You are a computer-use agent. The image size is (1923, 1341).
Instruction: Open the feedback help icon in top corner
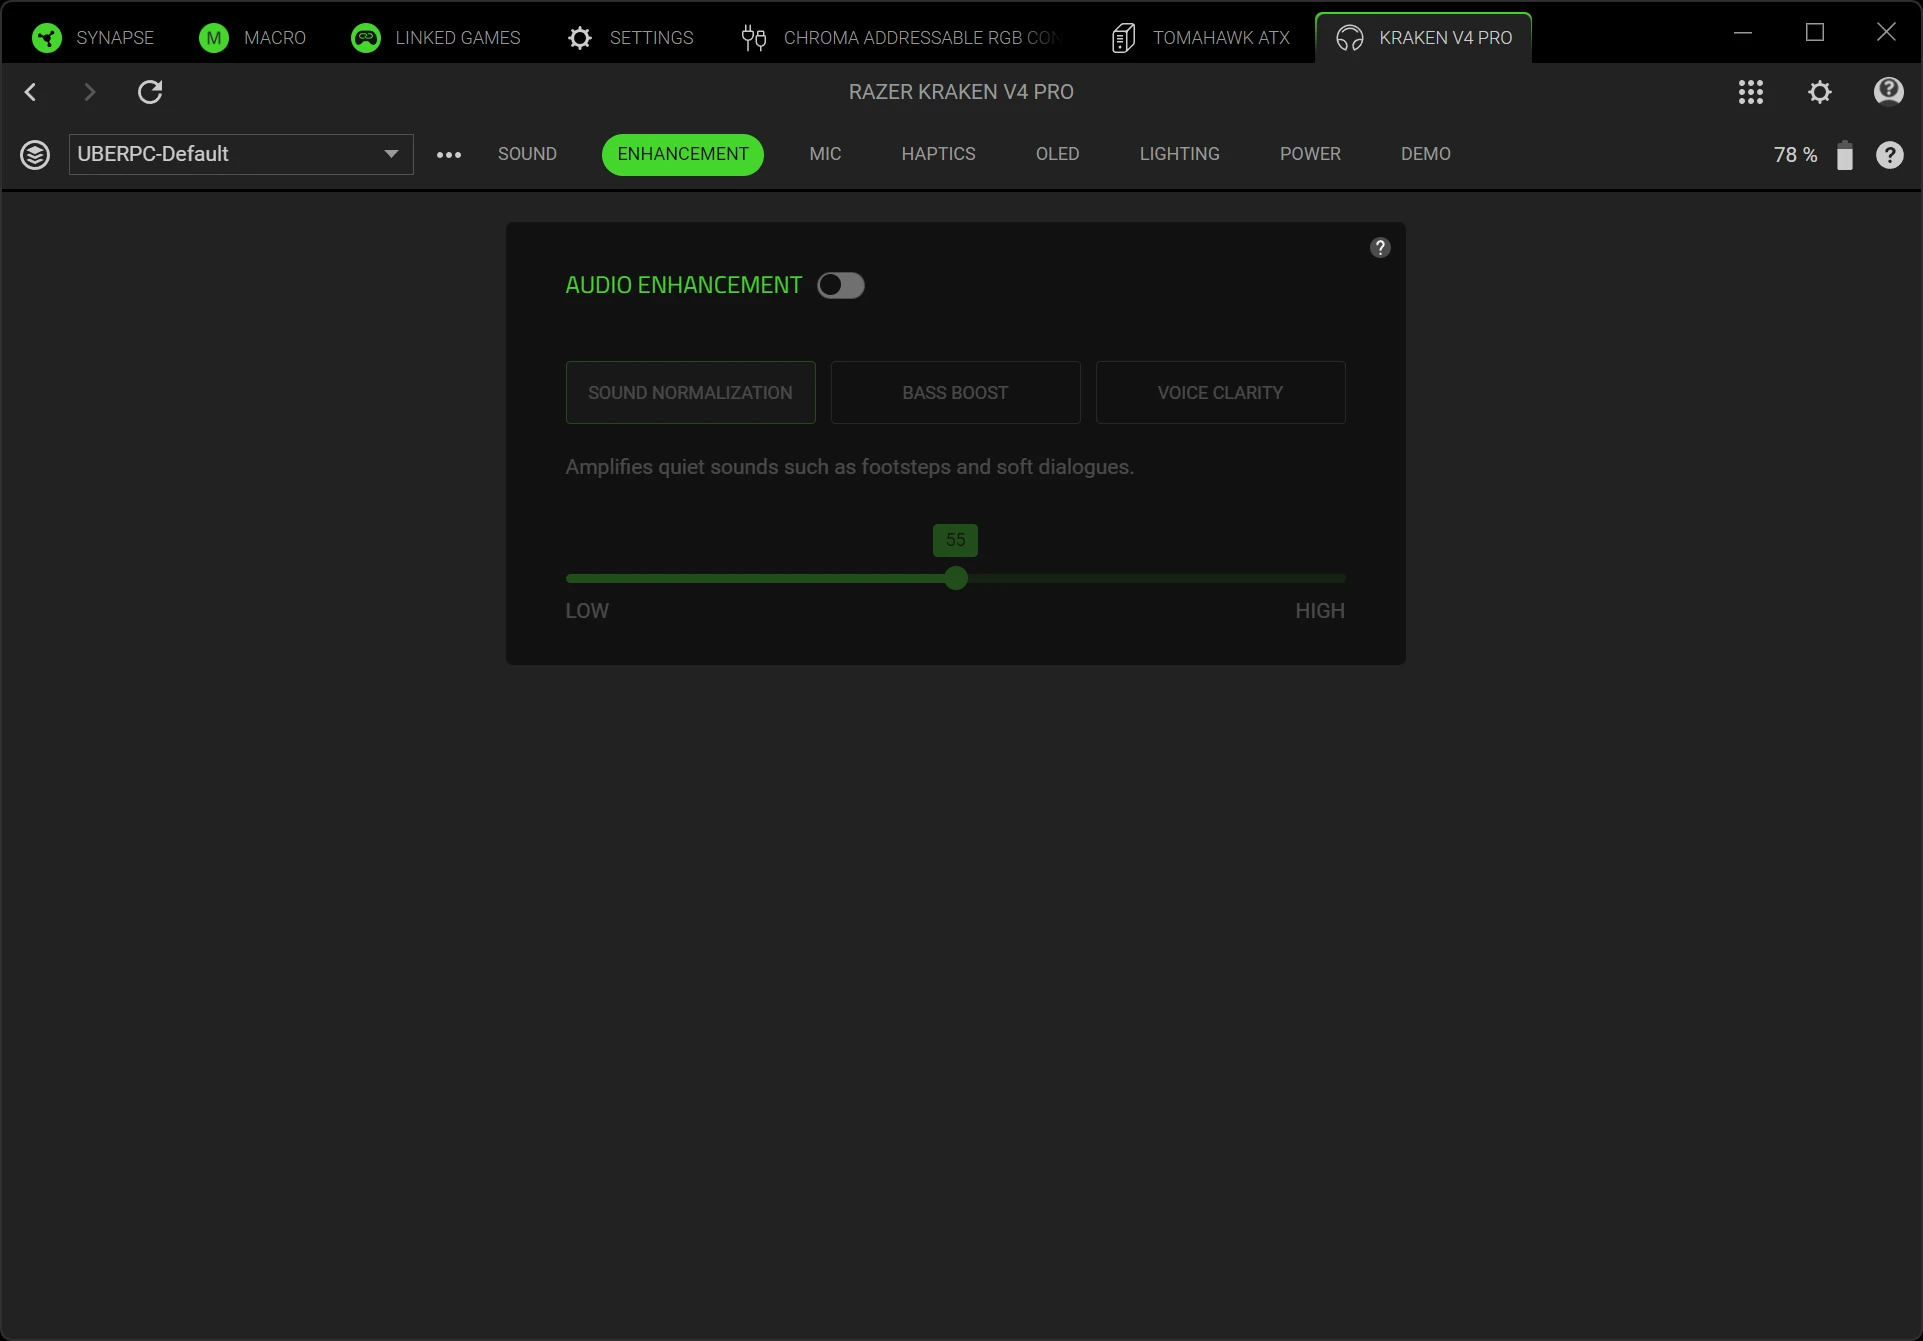click(1889, 92)
